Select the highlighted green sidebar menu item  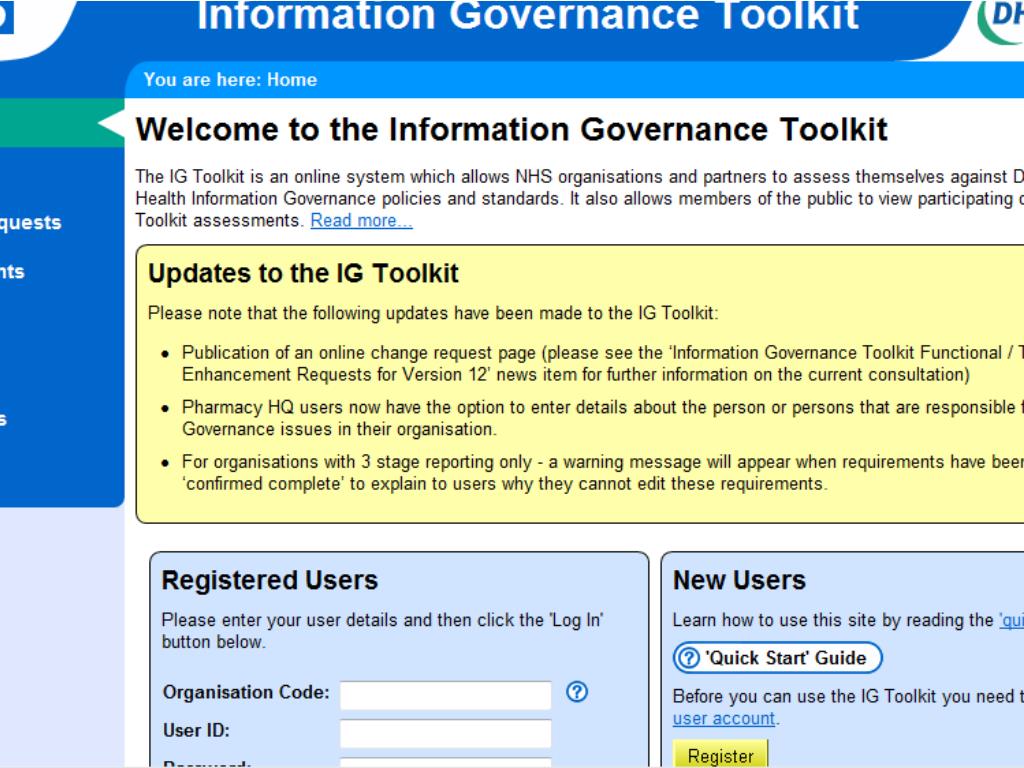point(62,123)
